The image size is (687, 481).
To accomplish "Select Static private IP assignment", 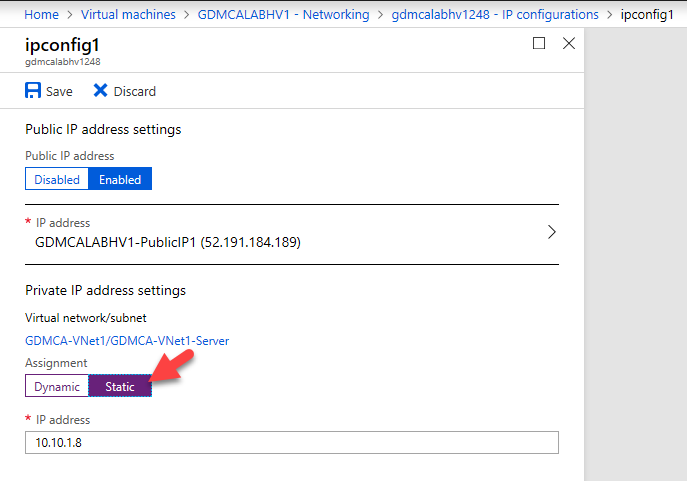I will 120,386.
